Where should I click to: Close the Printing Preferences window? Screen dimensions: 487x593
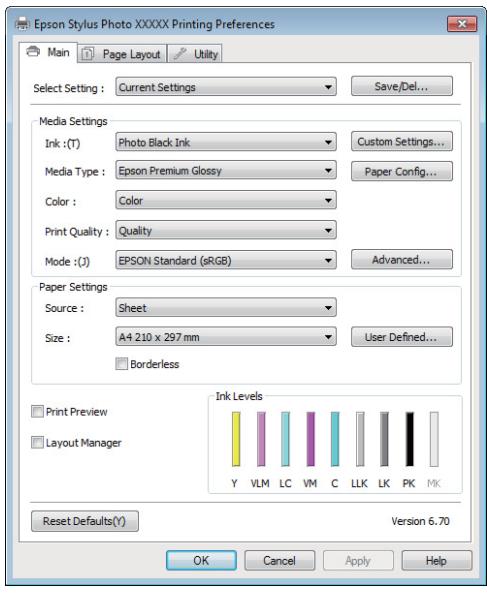point(462,24)
